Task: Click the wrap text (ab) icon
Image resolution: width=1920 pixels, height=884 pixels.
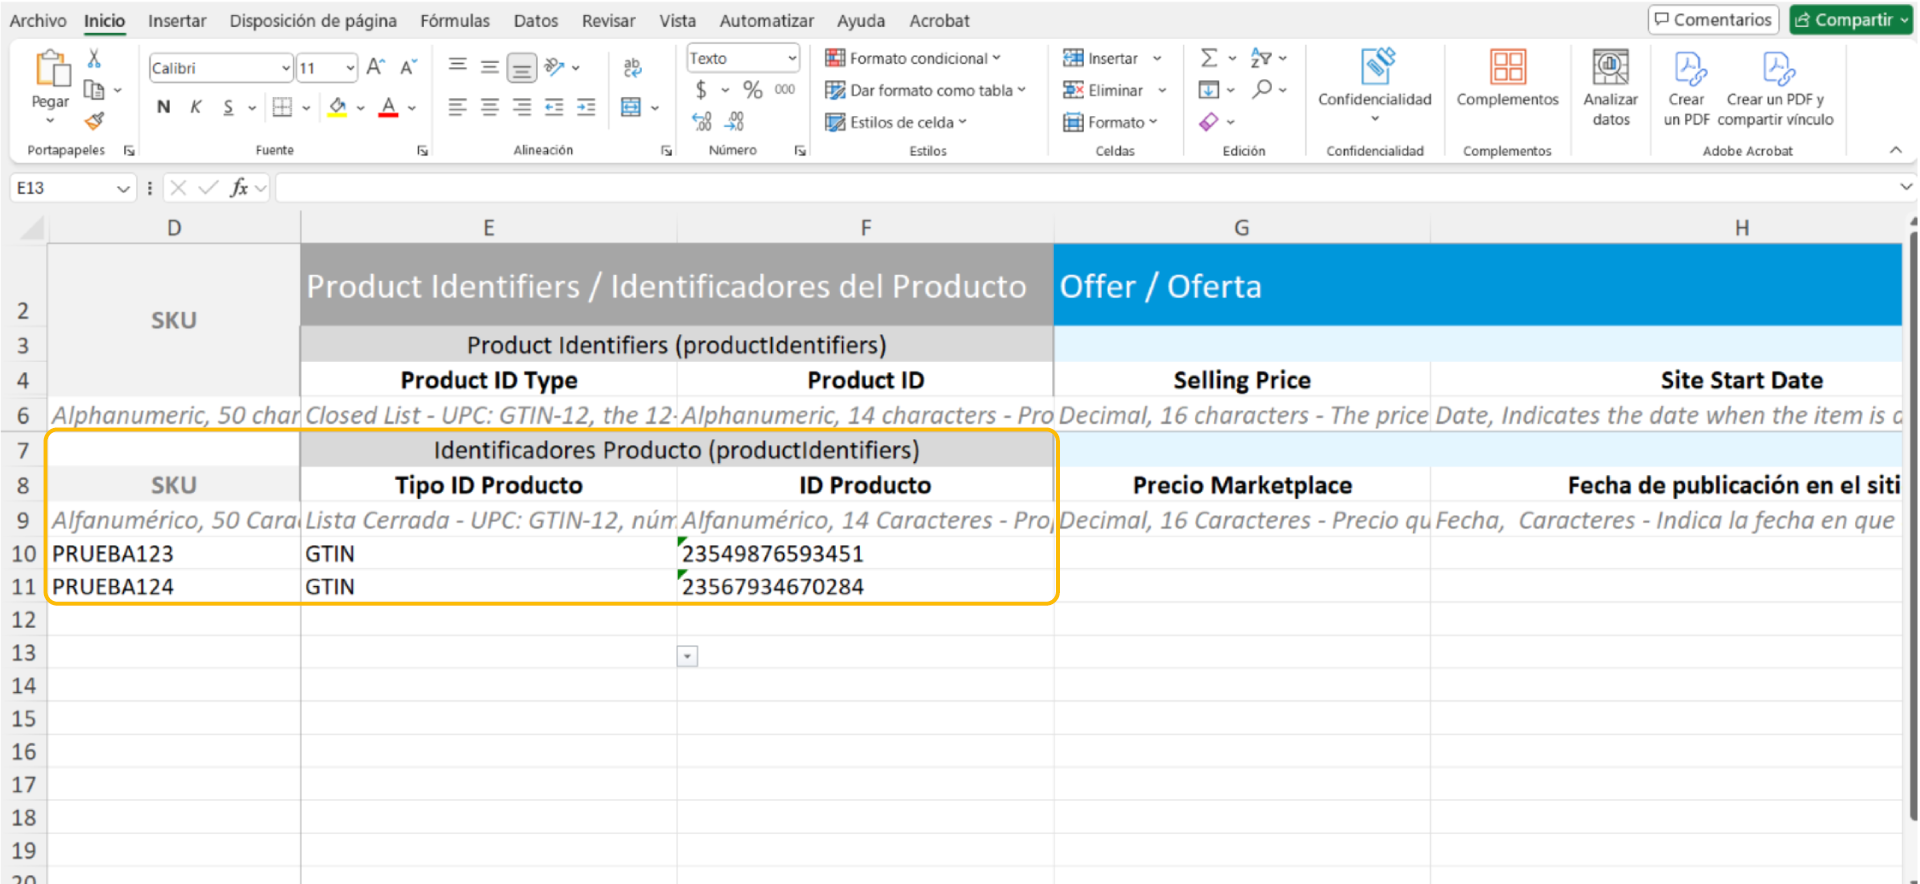Action: [x=632, y=67]
